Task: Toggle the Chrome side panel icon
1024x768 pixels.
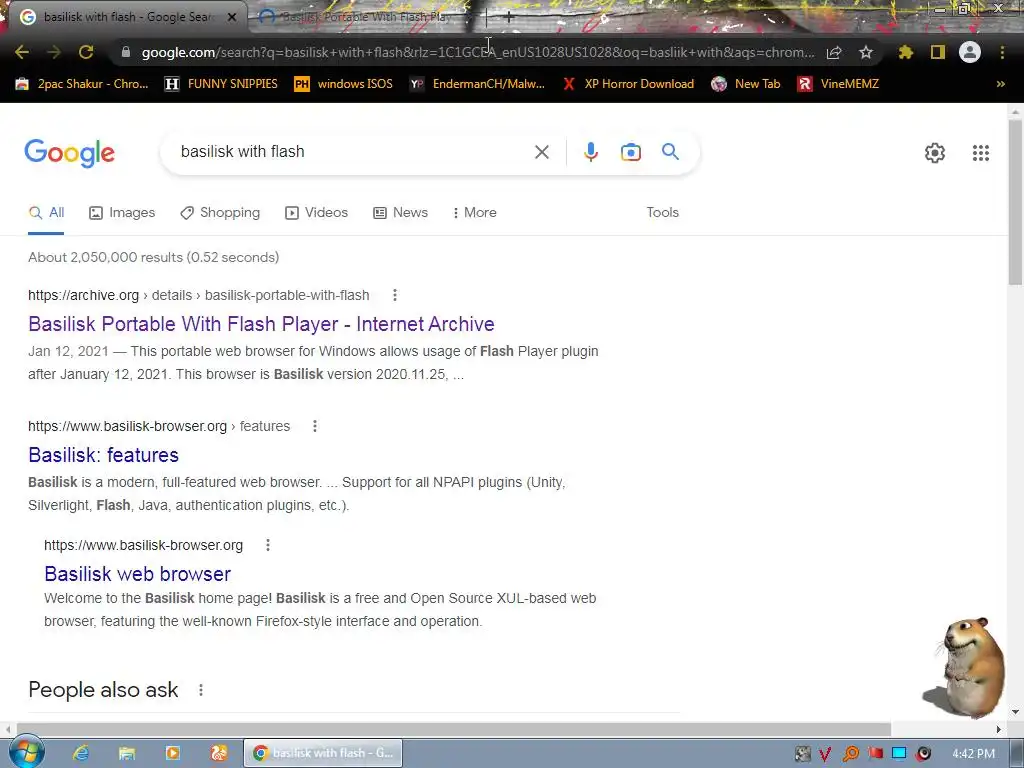Action: click(938, 52)
